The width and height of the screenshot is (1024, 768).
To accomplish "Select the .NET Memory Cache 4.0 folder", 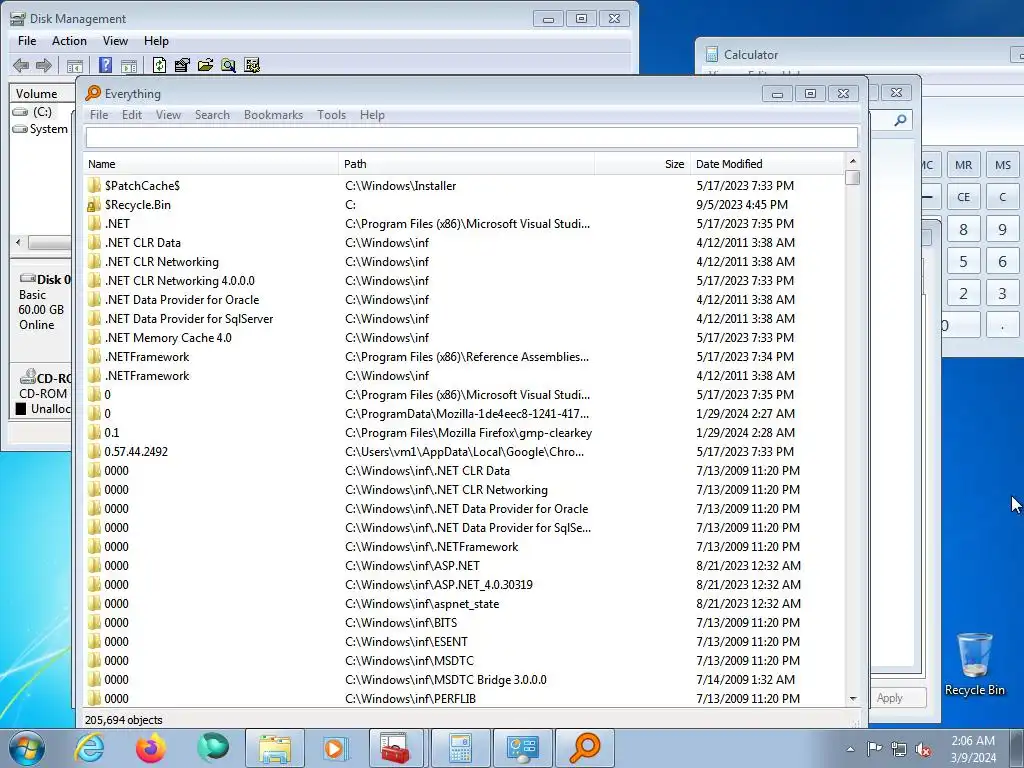I will 464,338.
